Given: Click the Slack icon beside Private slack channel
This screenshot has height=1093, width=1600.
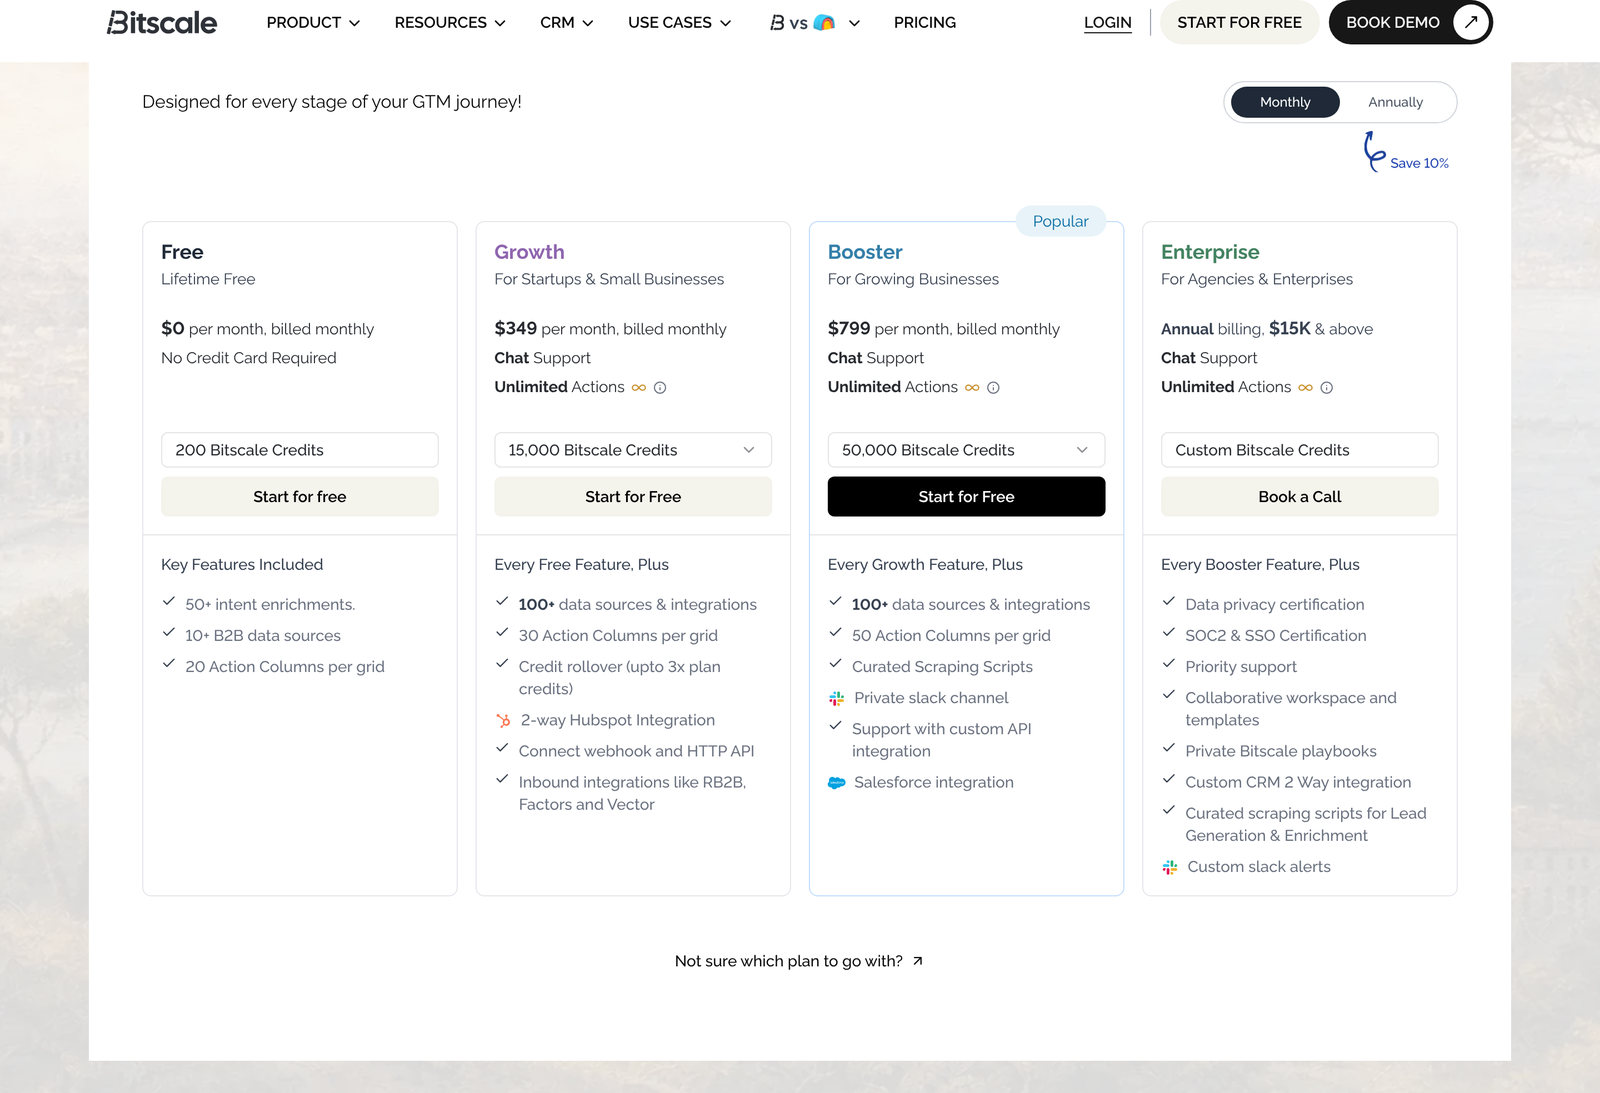Looking at the screenshot, I should click(x=837, y=698).
